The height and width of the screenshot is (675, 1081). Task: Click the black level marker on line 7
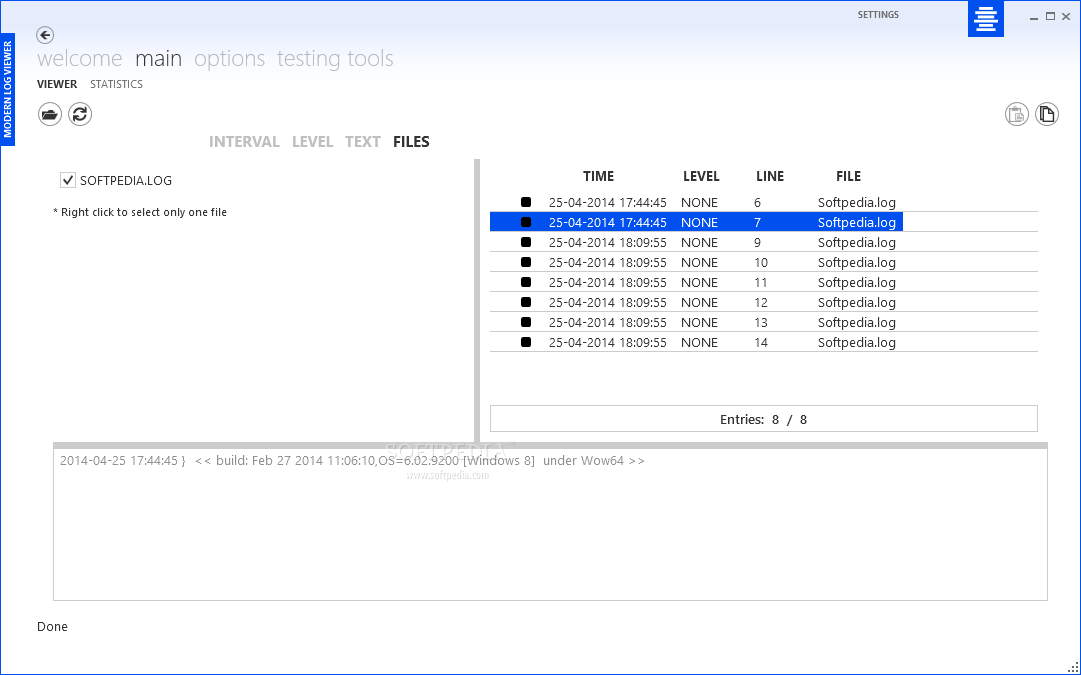(526, 222)
